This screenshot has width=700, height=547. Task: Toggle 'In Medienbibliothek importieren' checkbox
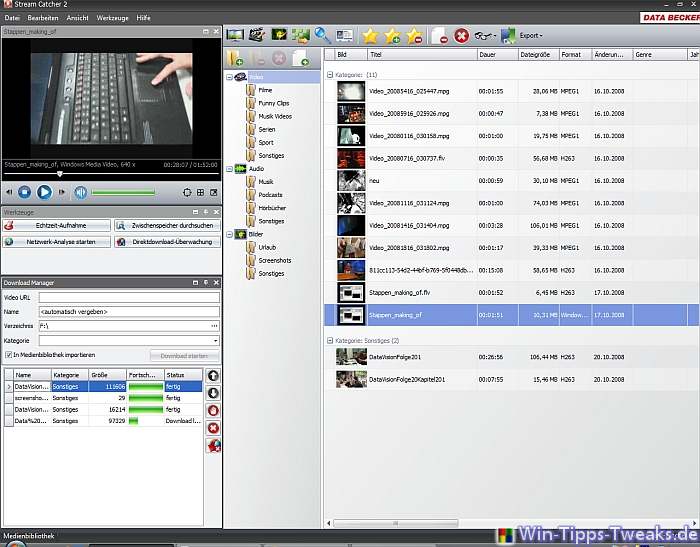[x=8, y=355]
